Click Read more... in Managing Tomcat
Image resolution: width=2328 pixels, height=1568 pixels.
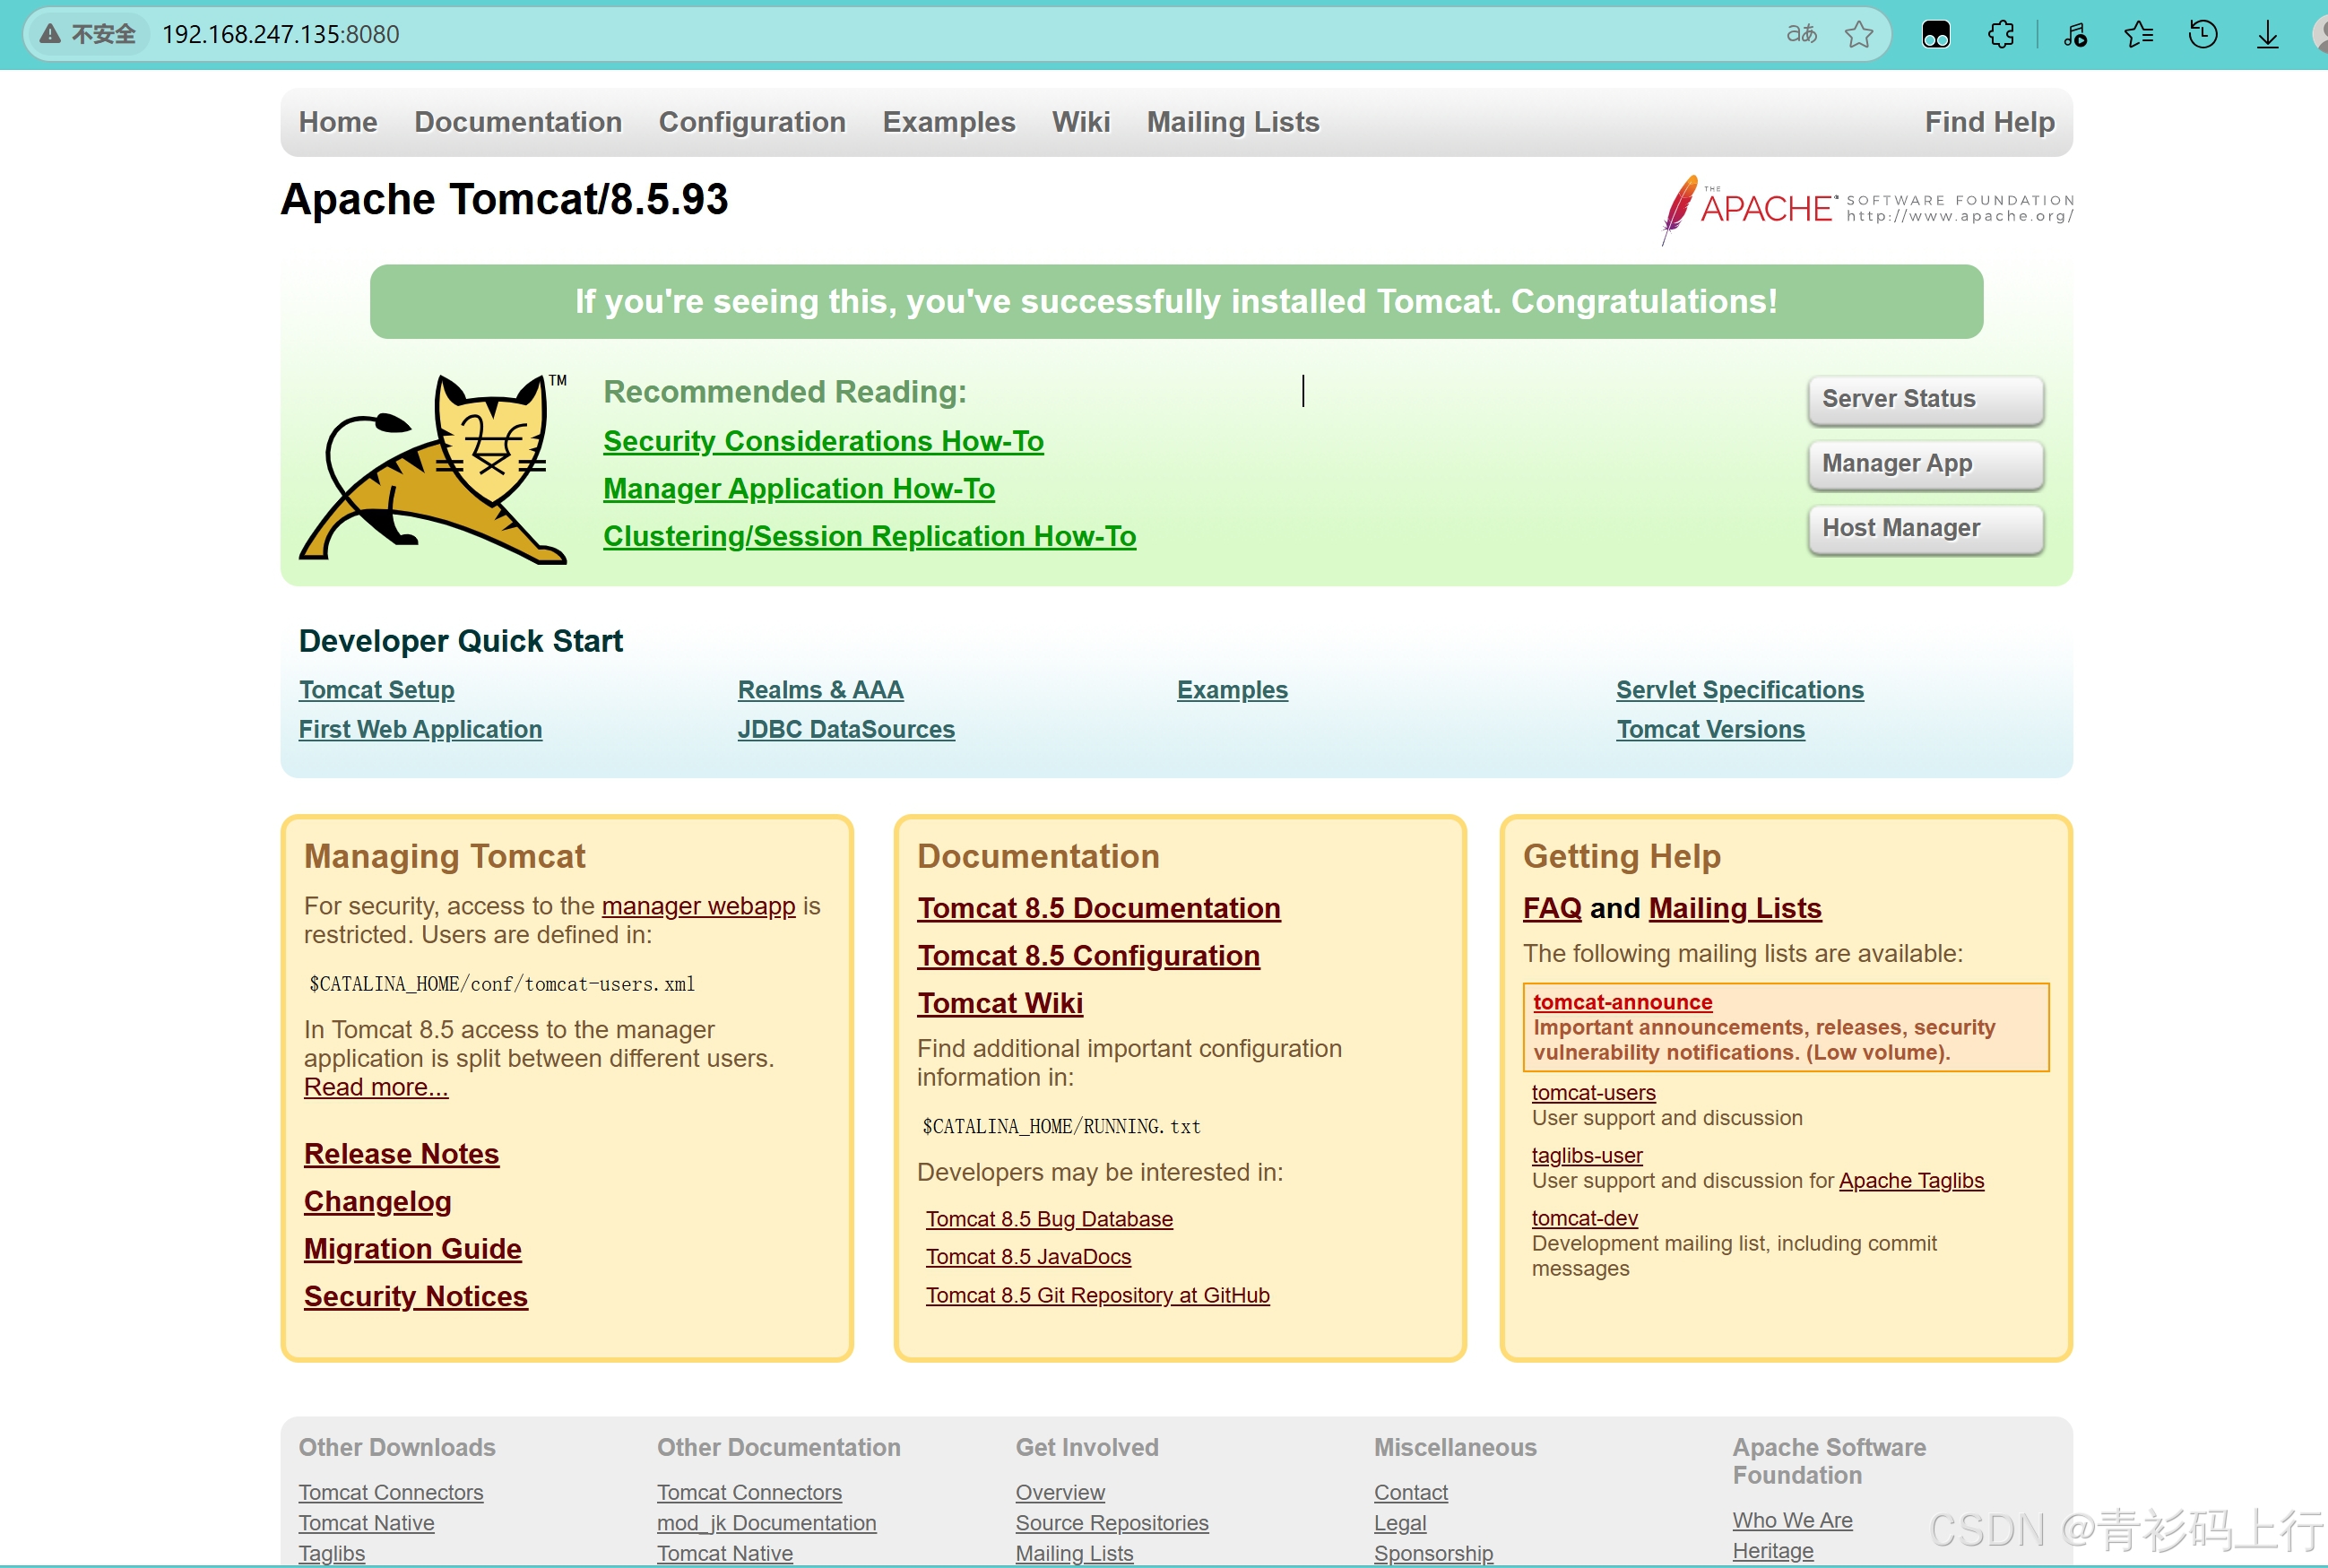pyautogui.click(x=376, y=1087)
